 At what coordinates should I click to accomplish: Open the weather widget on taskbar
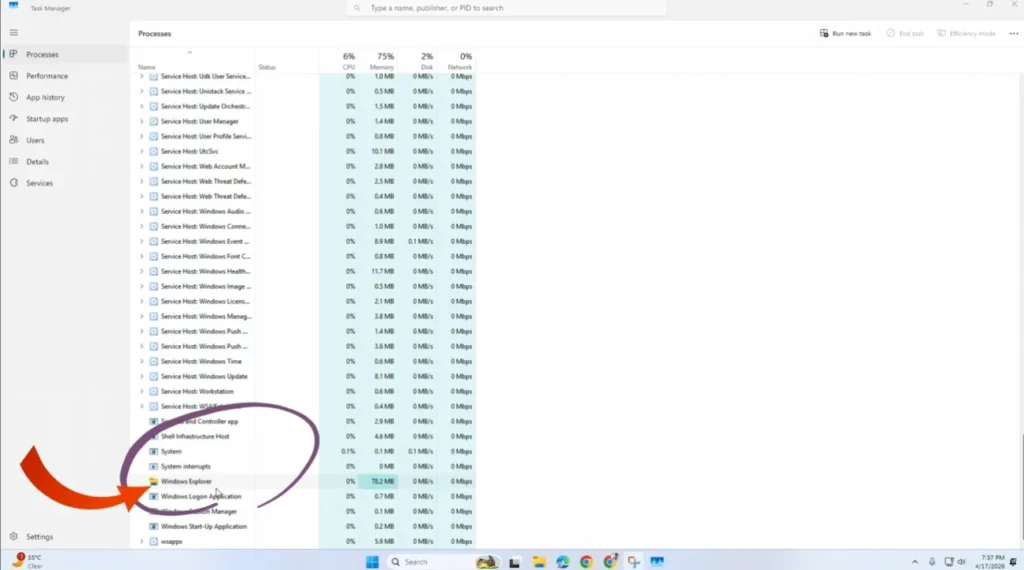coord(27,561)
